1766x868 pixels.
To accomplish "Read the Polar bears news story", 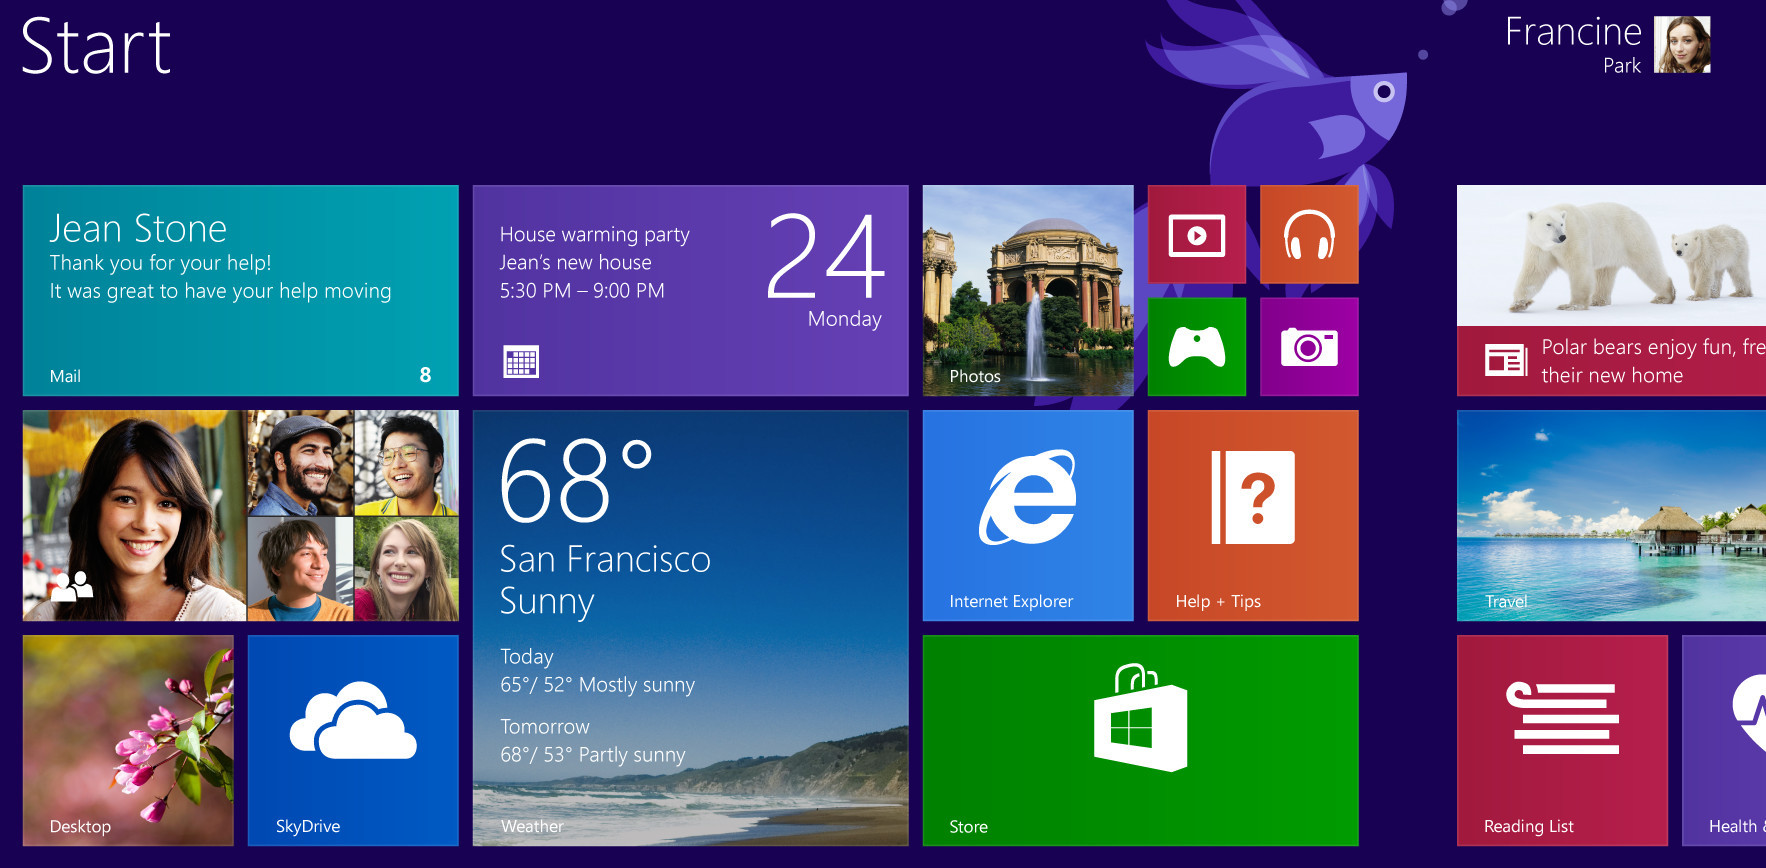I will point(1610,290).
